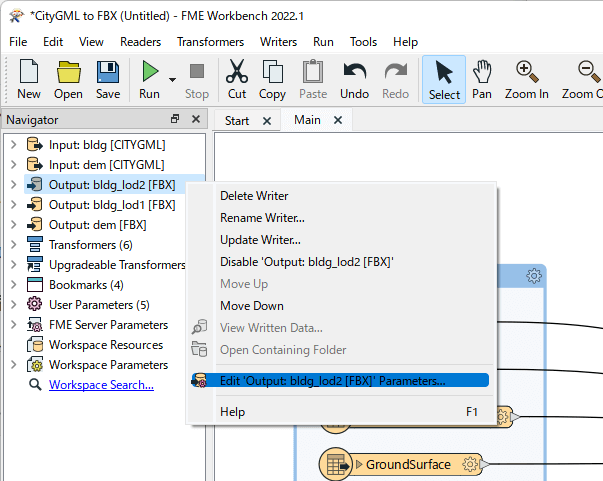Disable 'Output: bldg_lod2 [FBX]' writer

[x=306, y=262]
